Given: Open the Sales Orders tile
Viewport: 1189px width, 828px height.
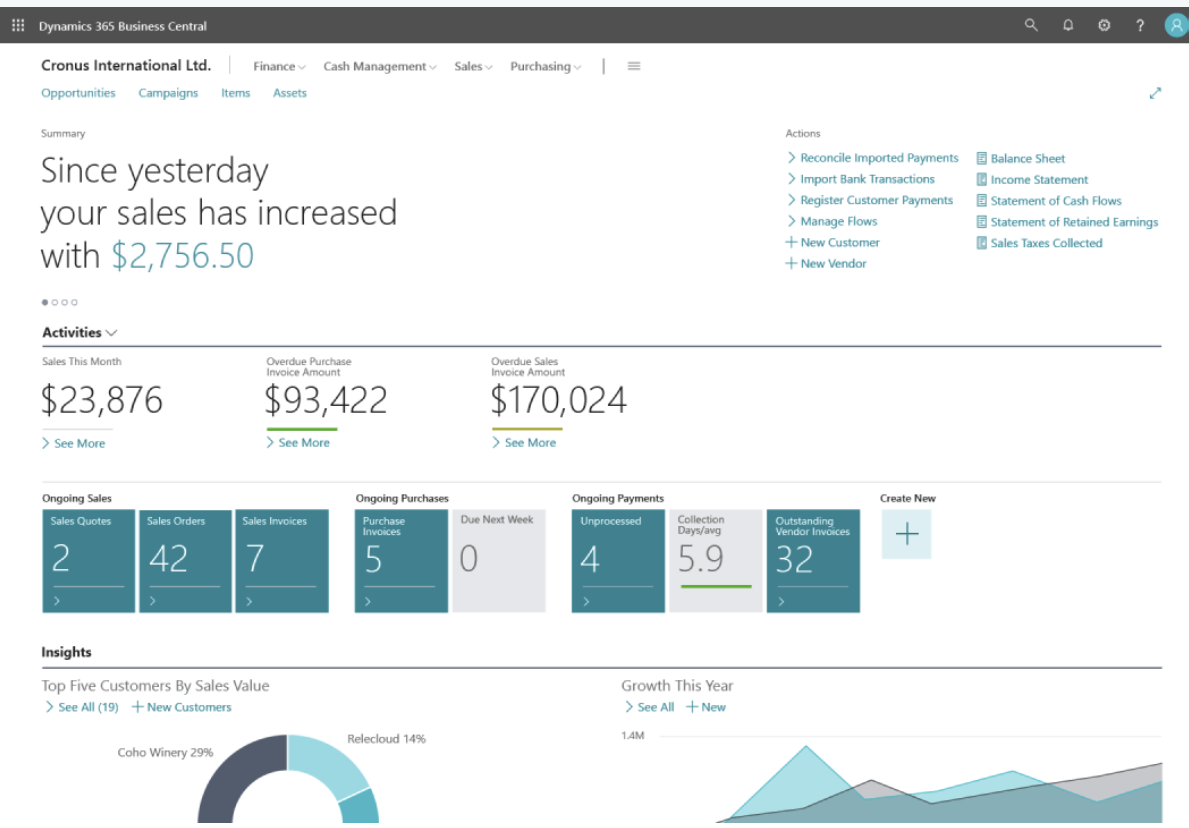Looking at the screenshot, I should 185,560.
